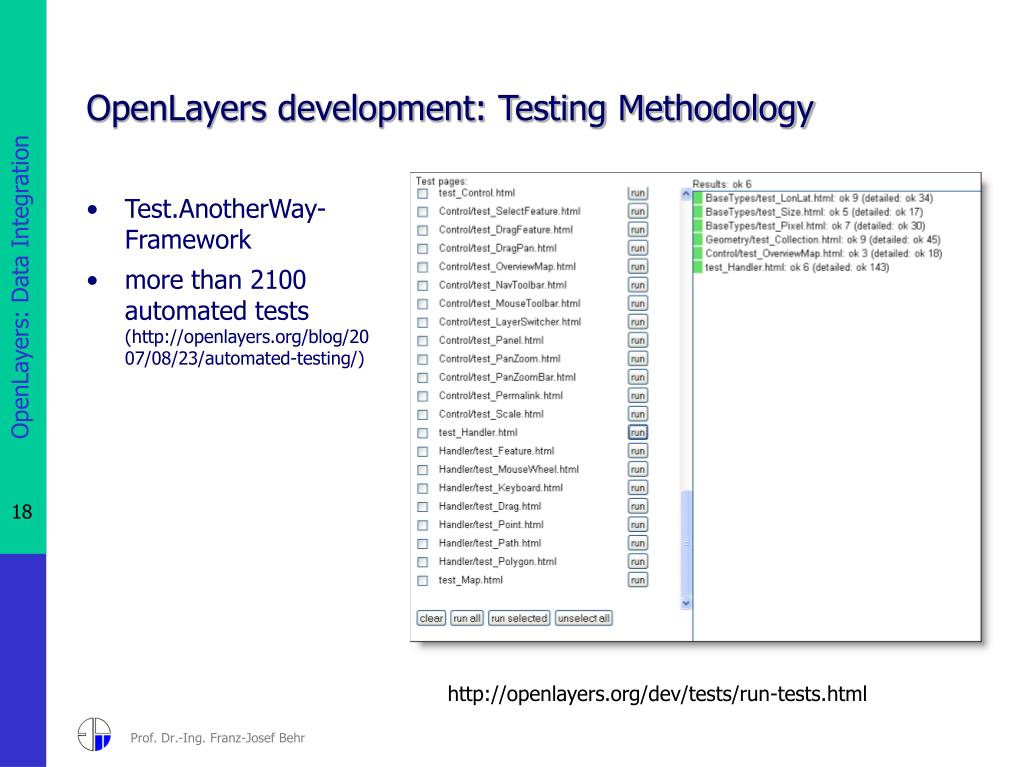This screenshot has width=1023, height=767.
Task: Select the Control/test_OverviewMap.html result row
Action: [x=818, y=253]
